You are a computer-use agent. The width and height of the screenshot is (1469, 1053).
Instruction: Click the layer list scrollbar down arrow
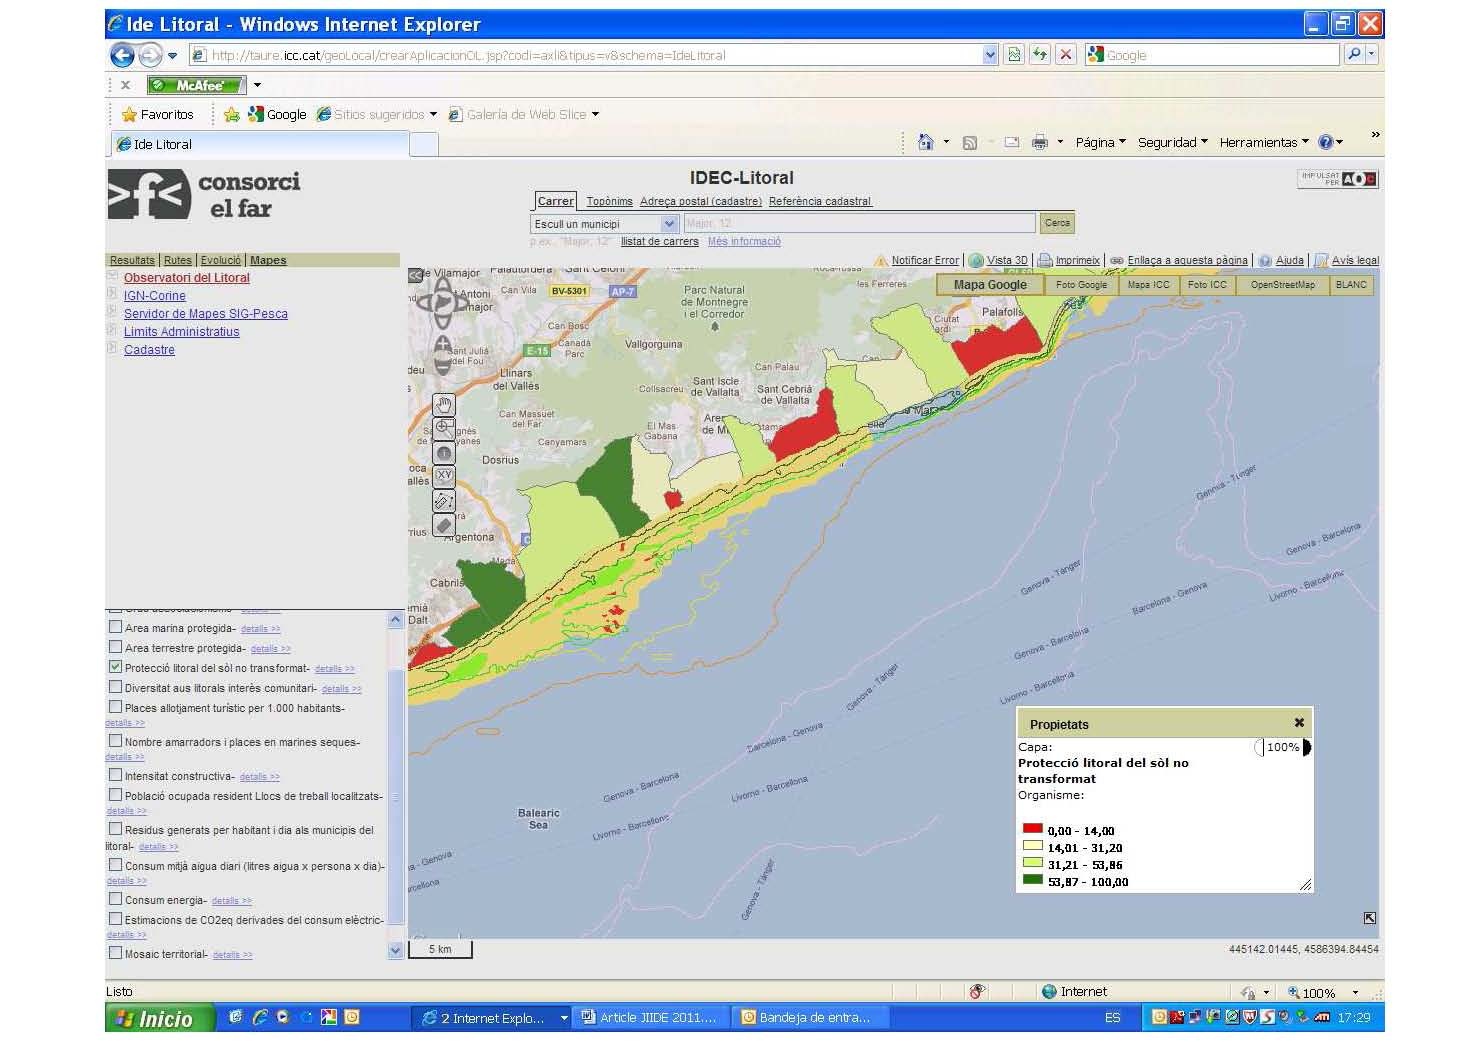pyautogui.click(x=395, y=951)
